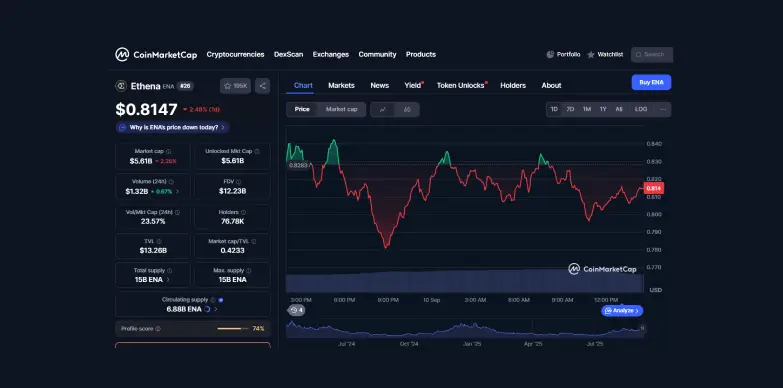Click the Volume (24h) info icon
This screenshot has width=783, height=388.
coord(171,182)
